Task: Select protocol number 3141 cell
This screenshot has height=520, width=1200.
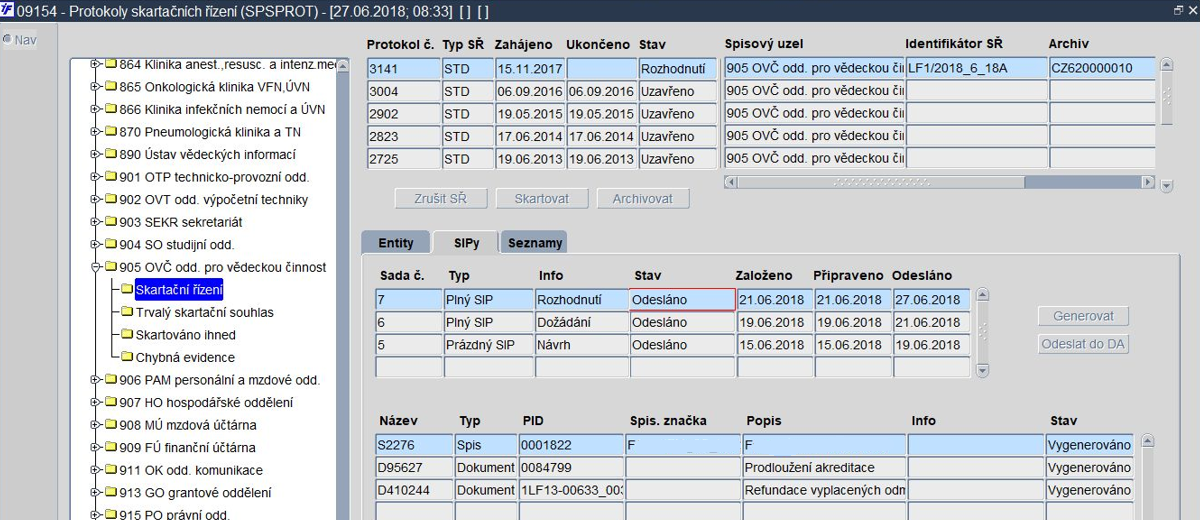Action: tap(403, 69)
